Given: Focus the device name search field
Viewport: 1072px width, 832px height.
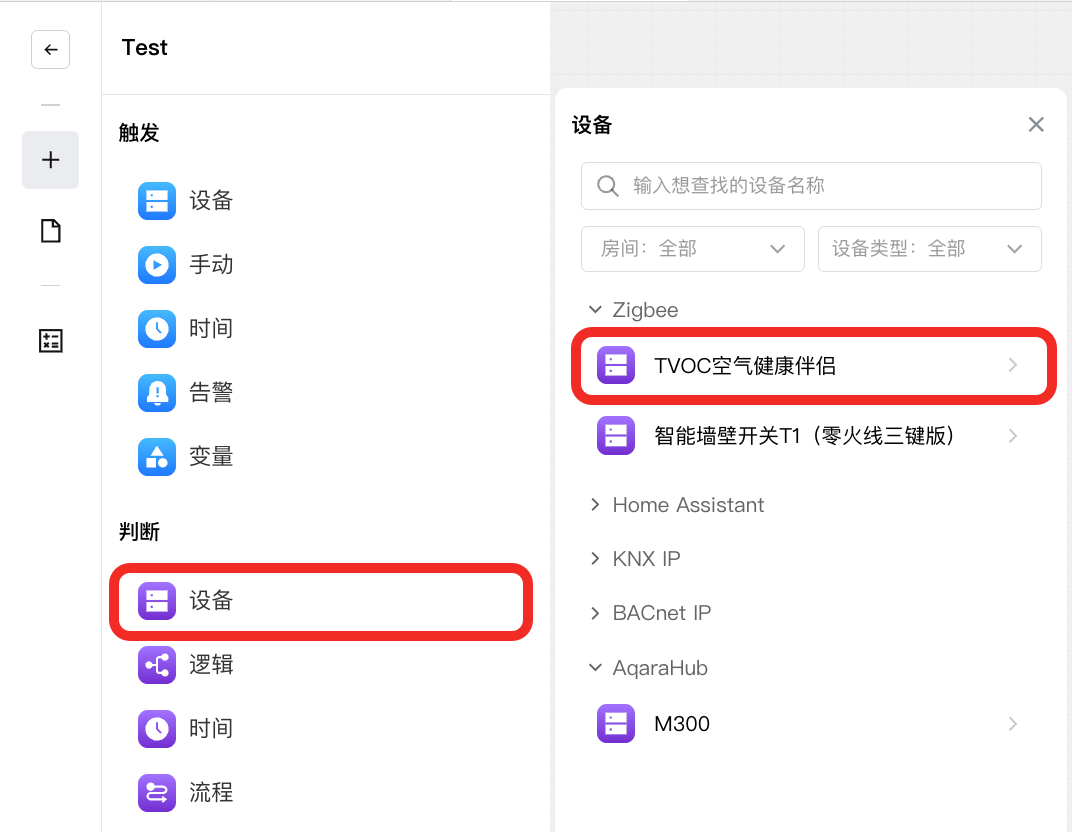Looking at the screenshot, I should (x=811, y=186).
